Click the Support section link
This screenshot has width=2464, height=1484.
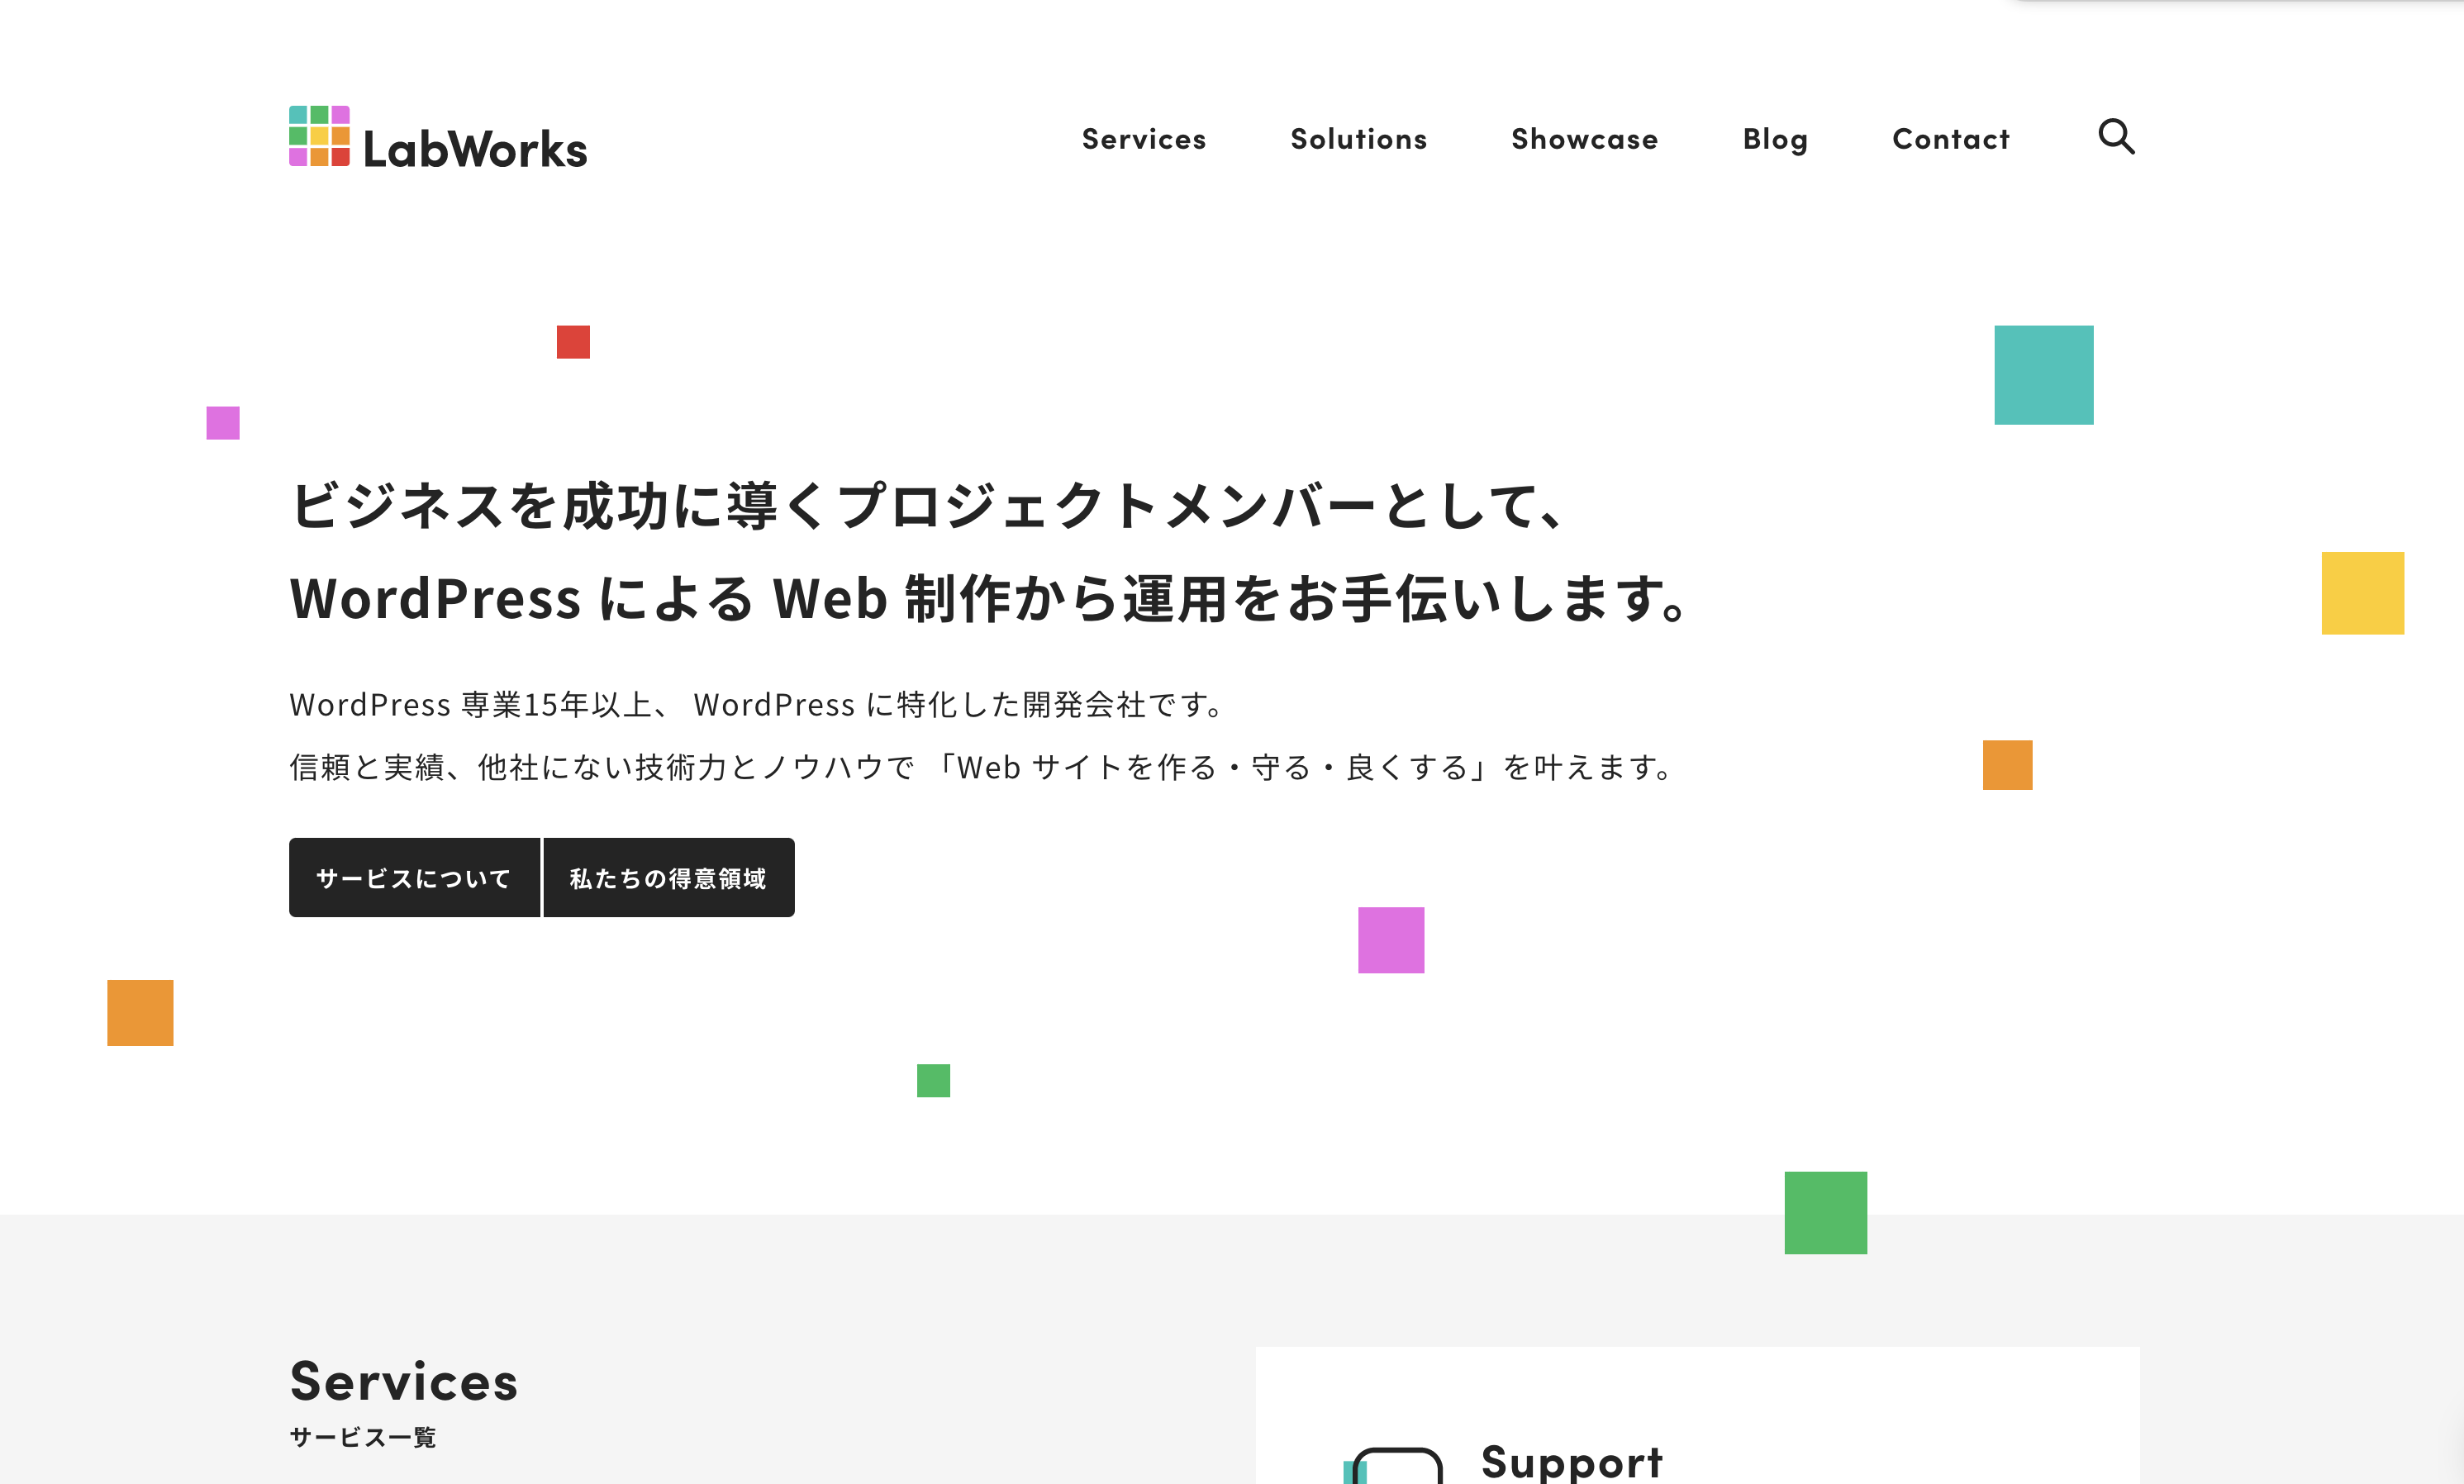1572,1461
